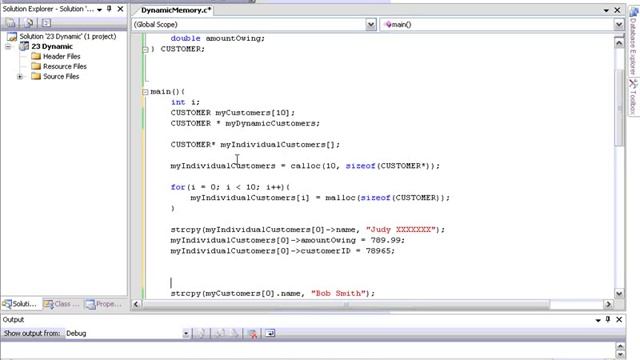The width and height of the screenshot is (640, 360).
Task: Click the Show All Files icon in Solution Explorer toolbar
Action: point(46,23)
